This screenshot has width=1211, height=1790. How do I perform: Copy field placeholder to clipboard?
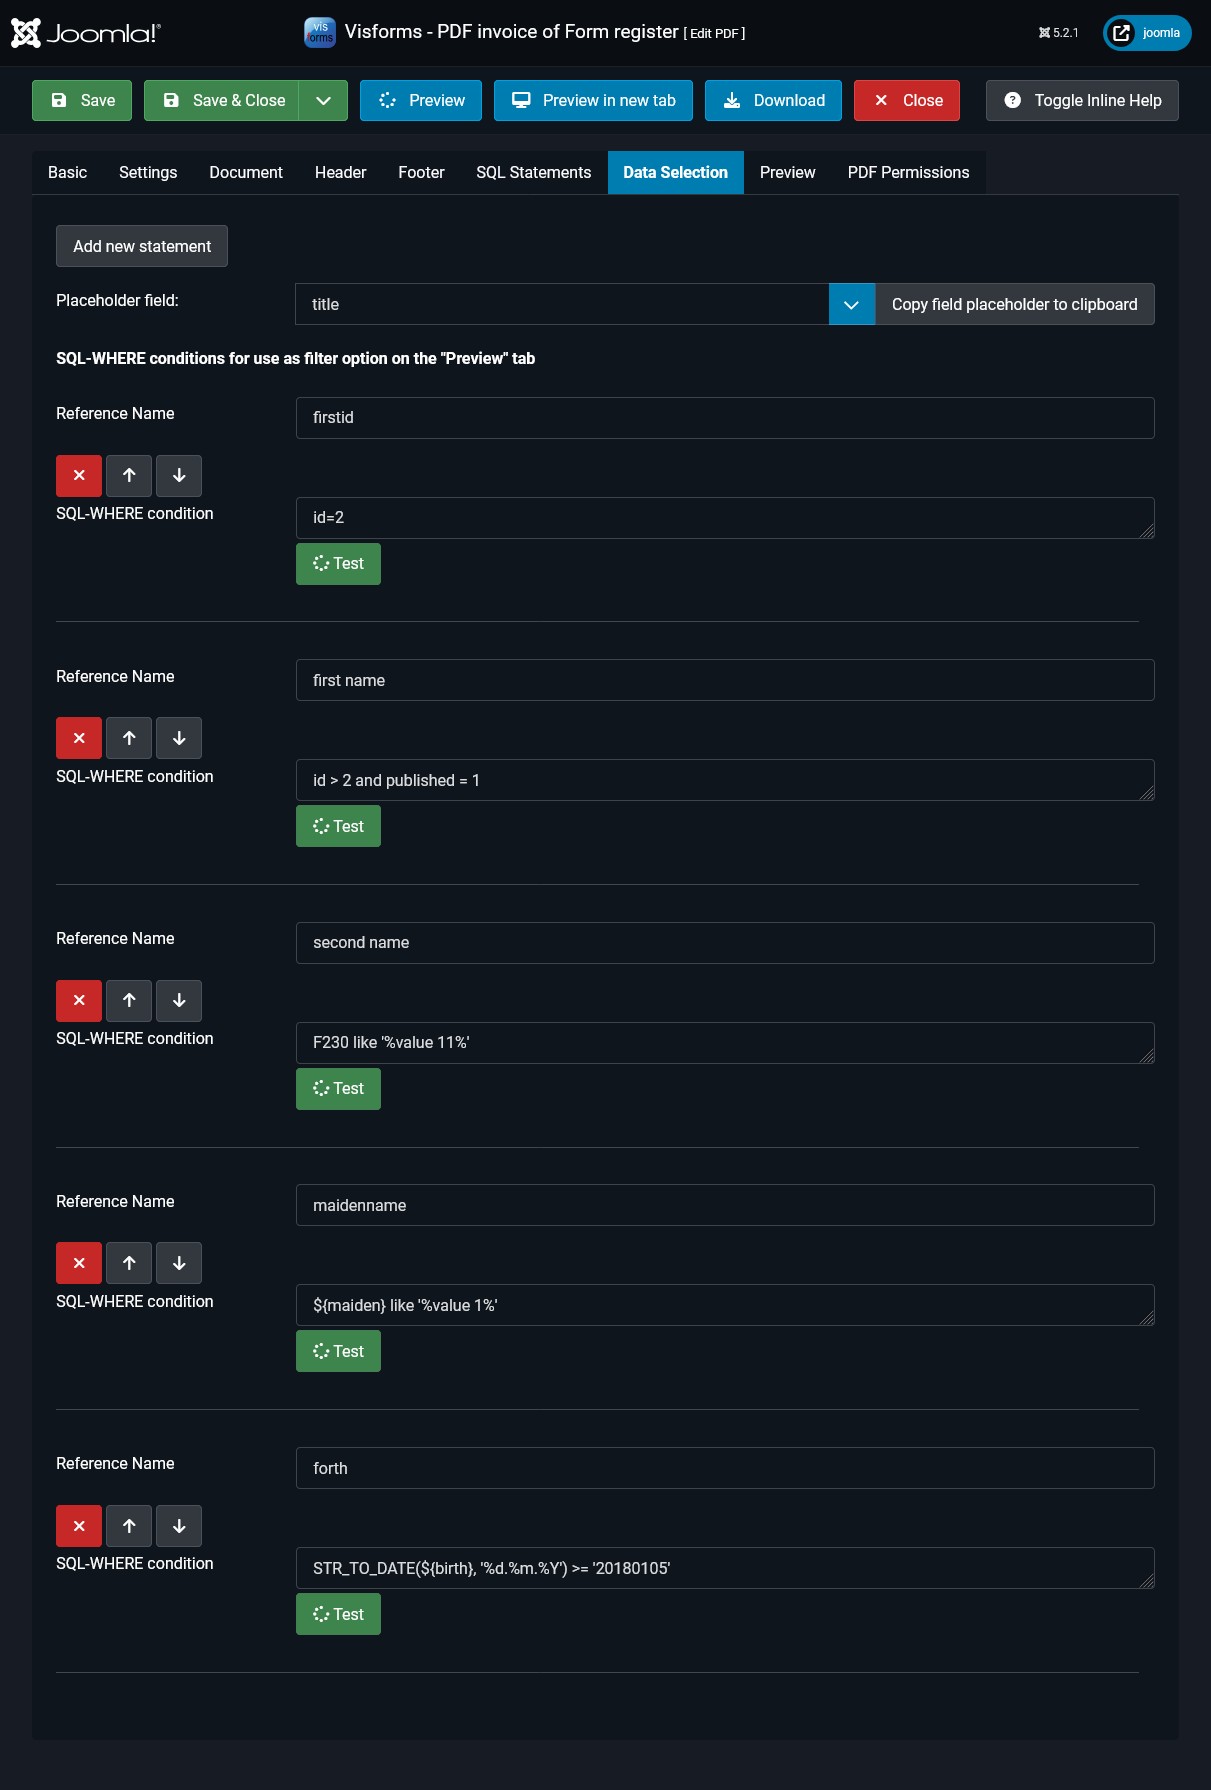point(1014,305)
